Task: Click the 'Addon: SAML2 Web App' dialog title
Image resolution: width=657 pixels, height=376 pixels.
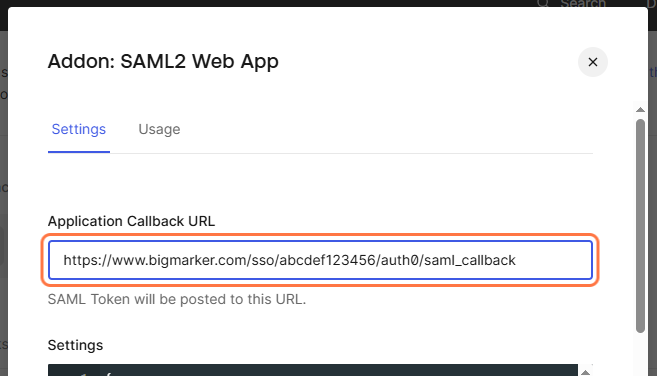Action: point(163,61)
